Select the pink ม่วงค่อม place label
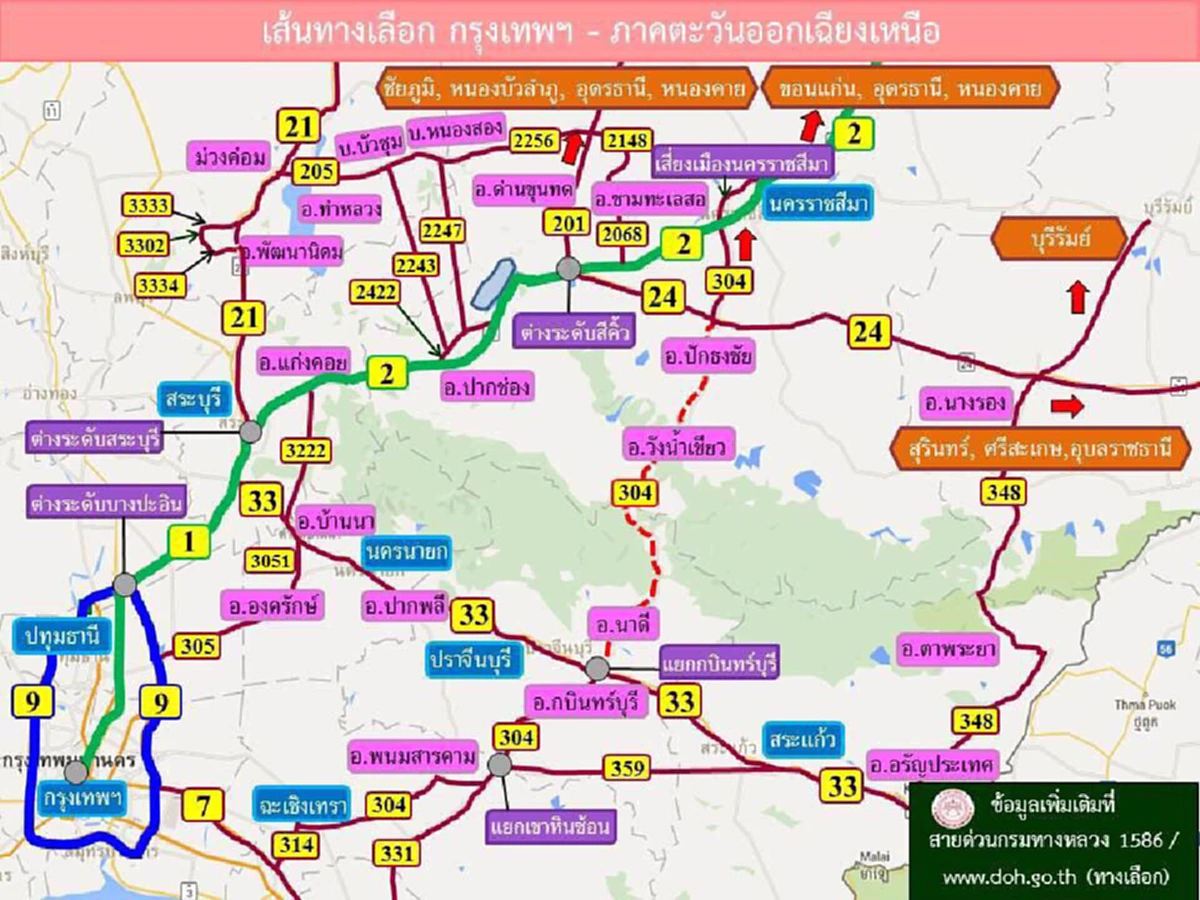This screenshot has height=900, width=1200. [x=230, y=156]
